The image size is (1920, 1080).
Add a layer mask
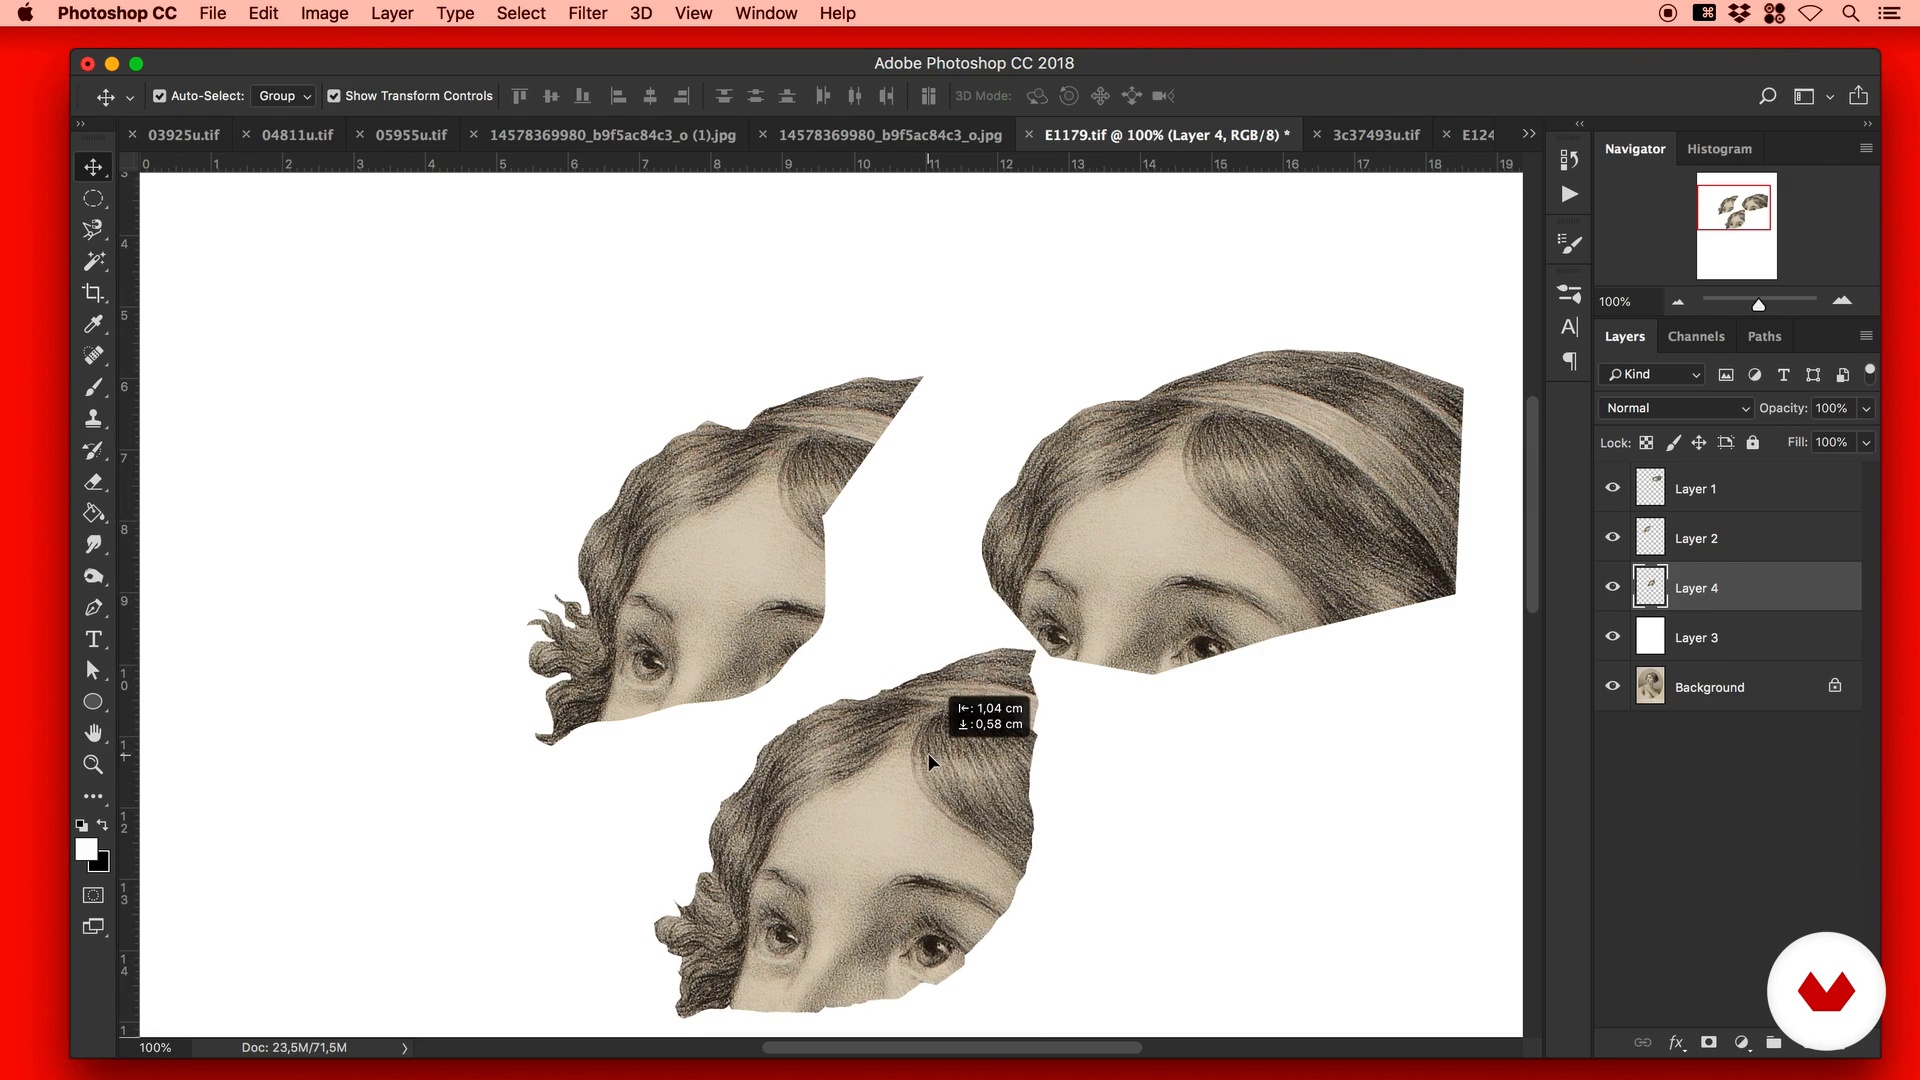tap(1709, 1042)
